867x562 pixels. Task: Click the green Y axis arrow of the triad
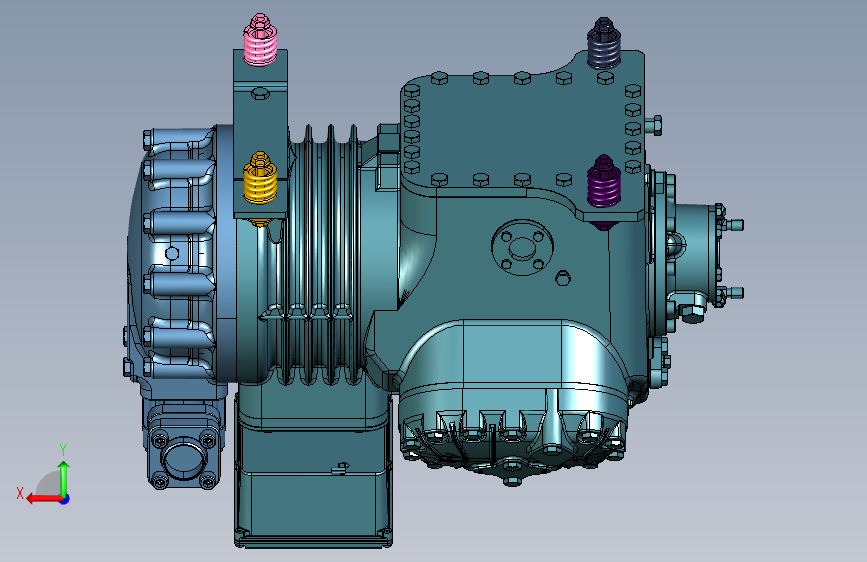pos(64,478)
